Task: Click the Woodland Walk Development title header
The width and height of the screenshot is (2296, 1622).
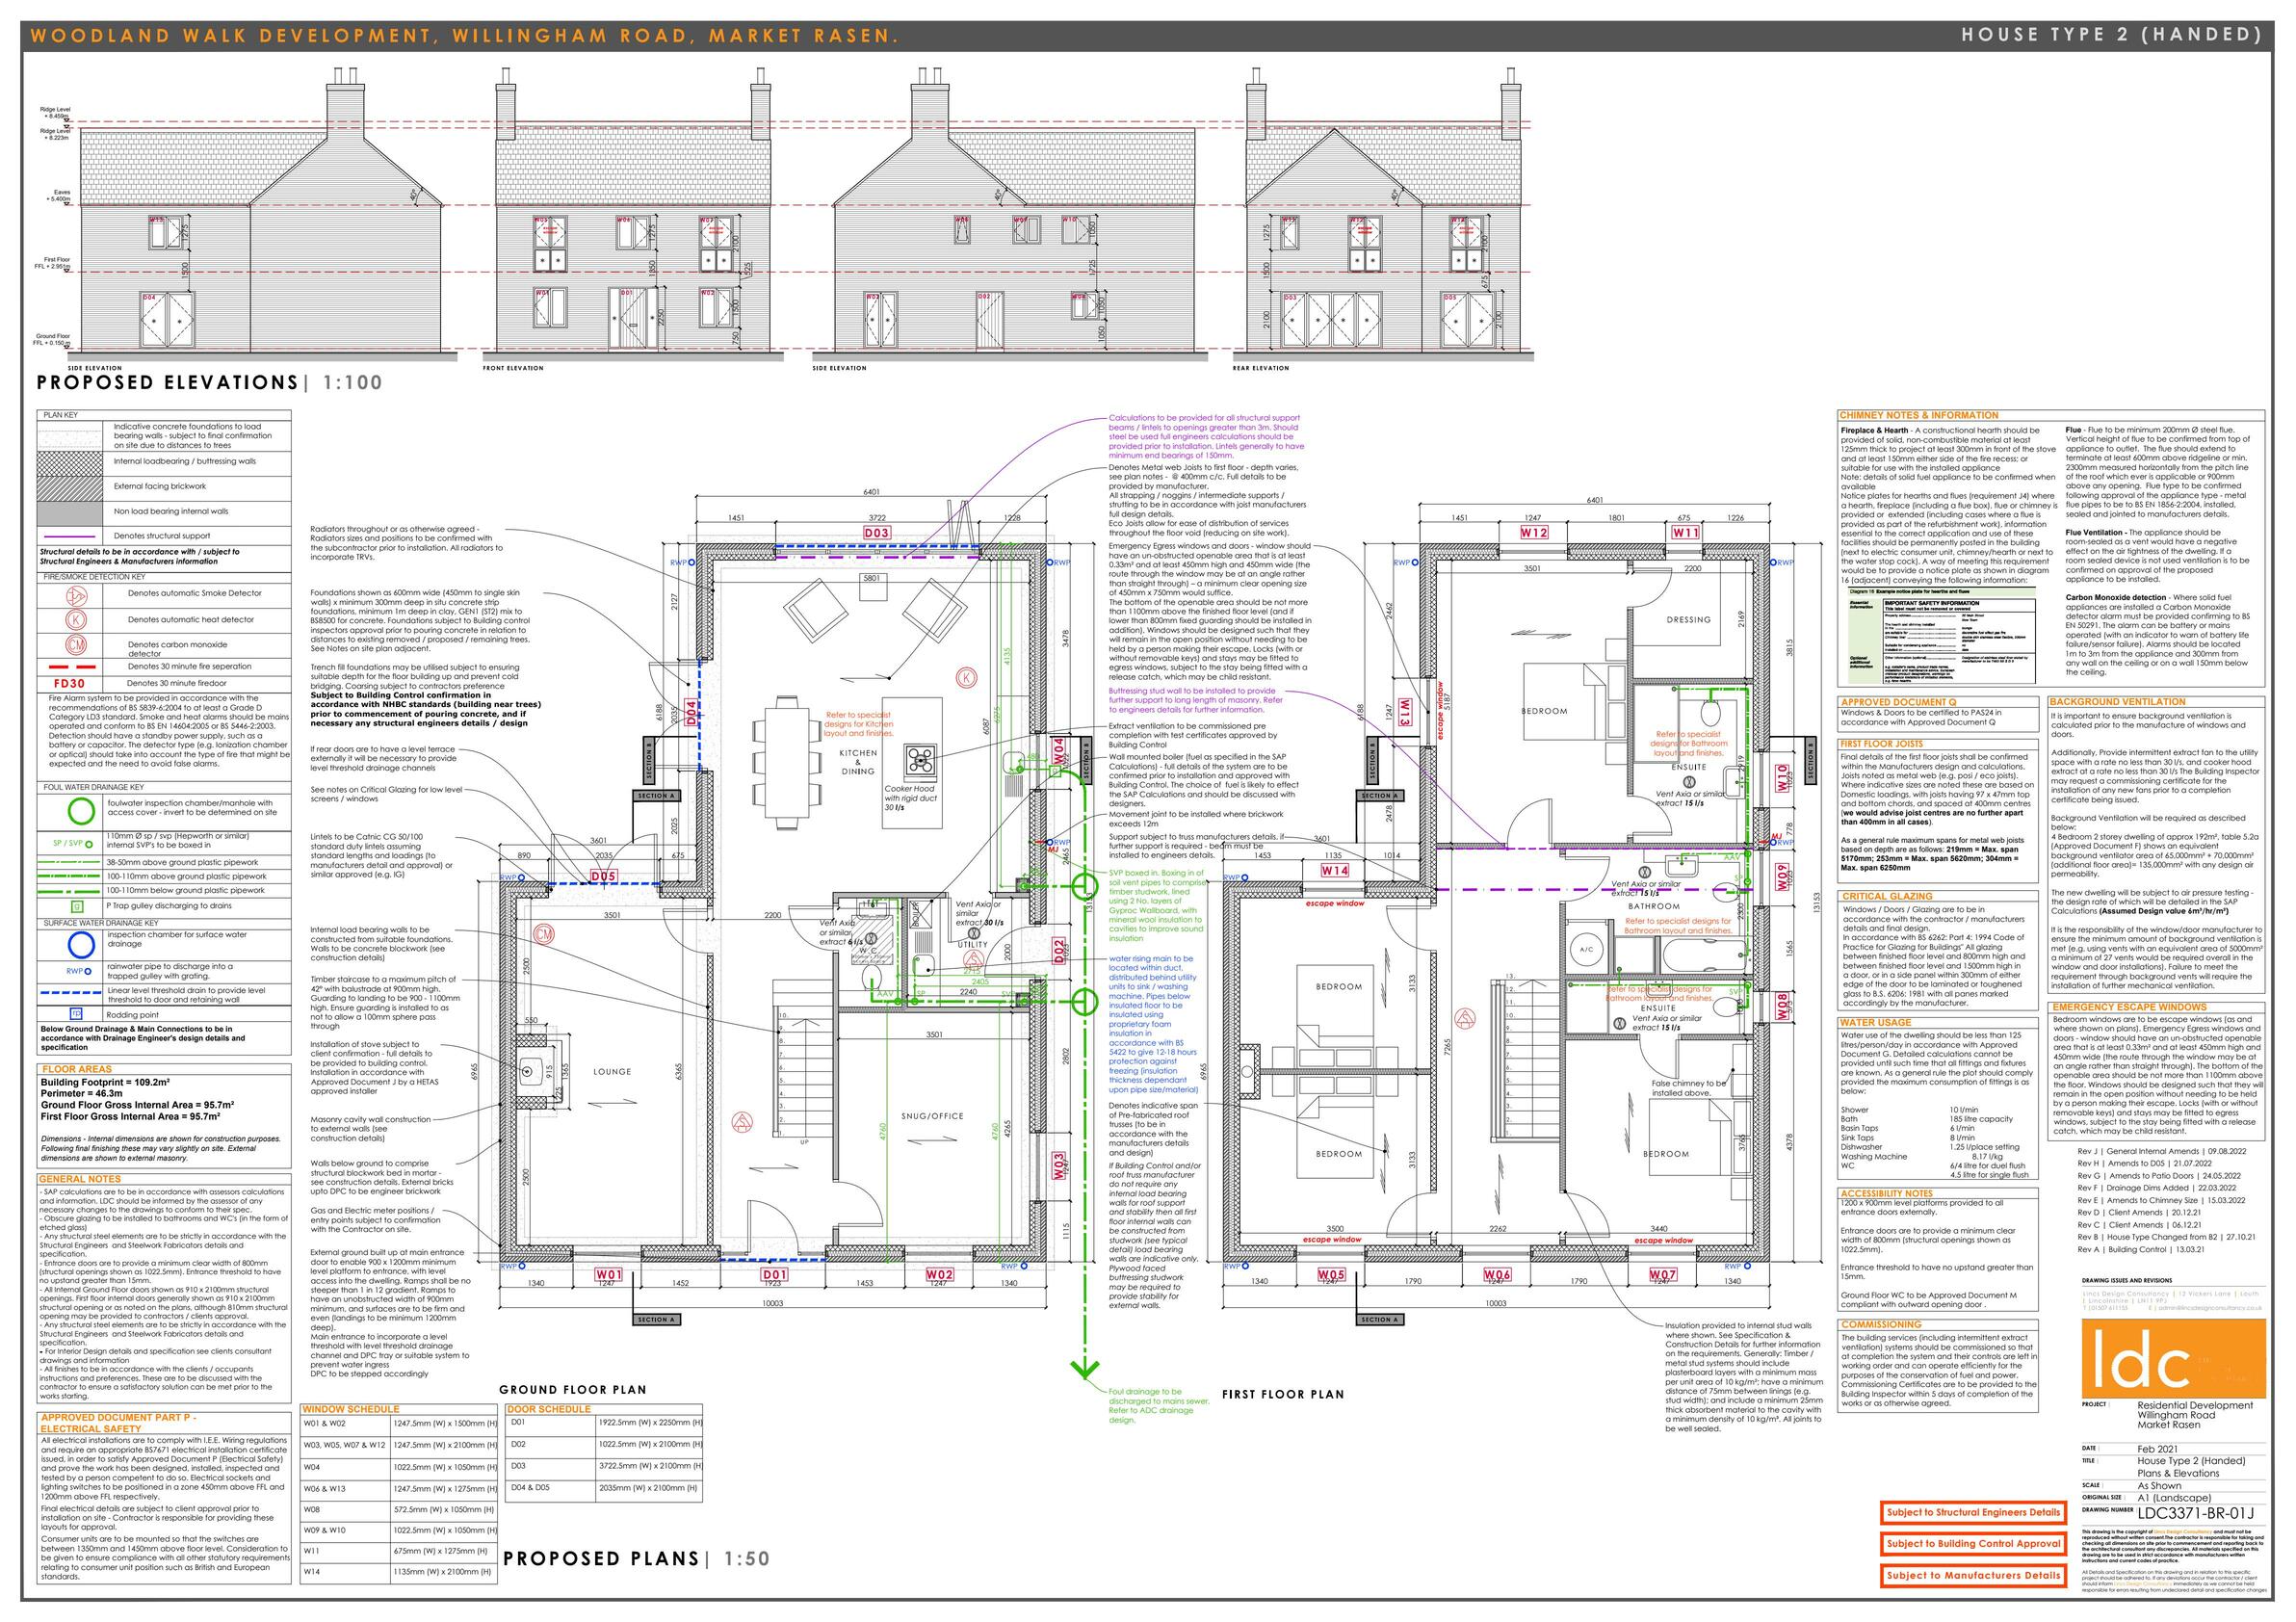Action: pyautogui.click(x=465, y=36)
